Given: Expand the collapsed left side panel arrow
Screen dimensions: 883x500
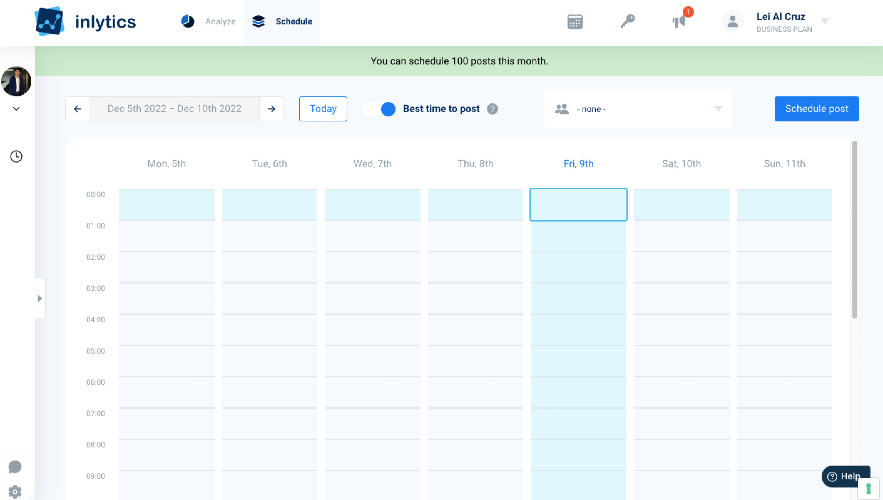Looking at the screenshot, I should 39,298.
